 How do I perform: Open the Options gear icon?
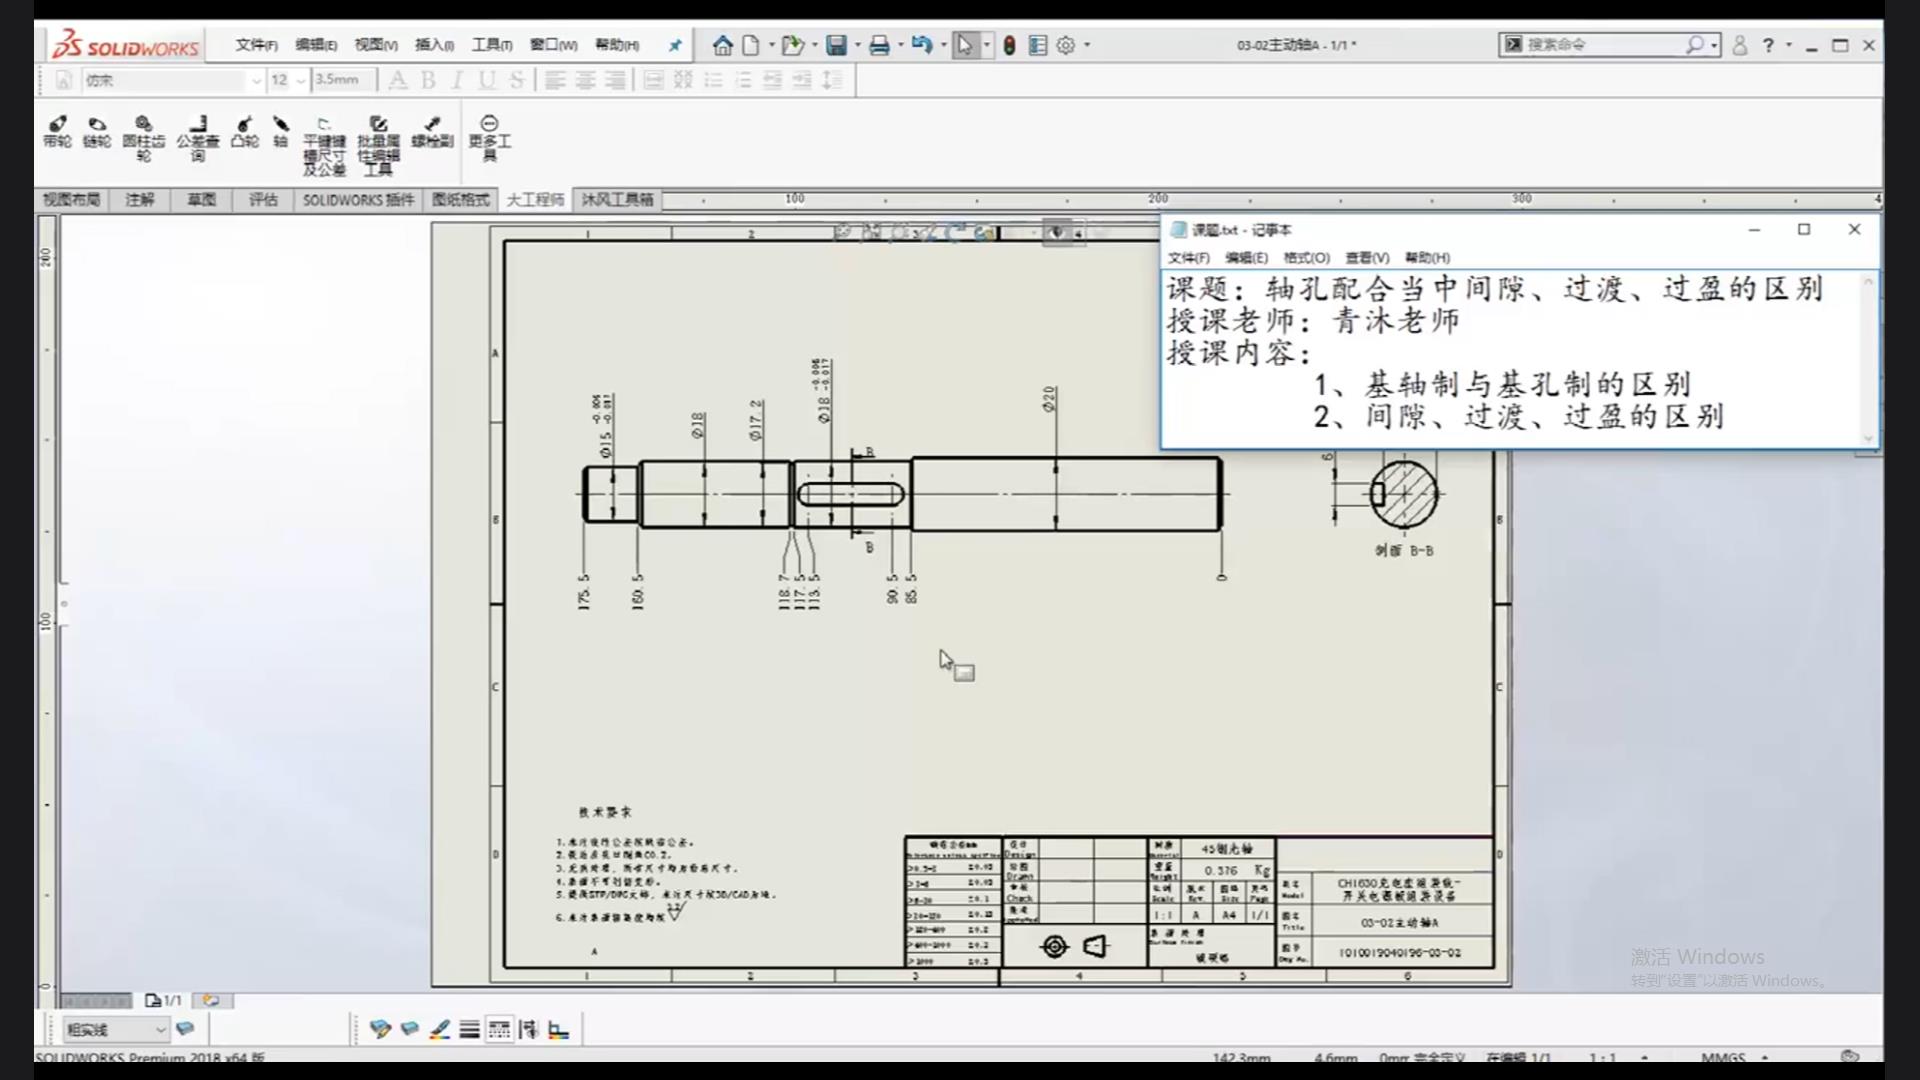tap(1066, 45)
